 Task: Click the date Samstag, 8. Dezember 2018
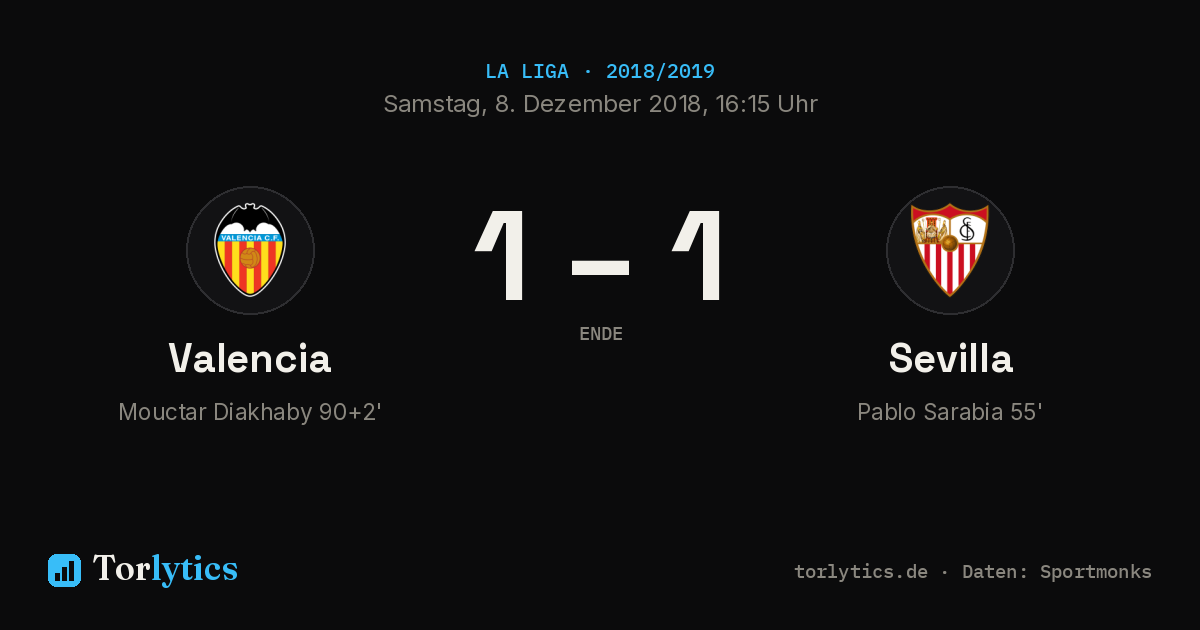542,104
